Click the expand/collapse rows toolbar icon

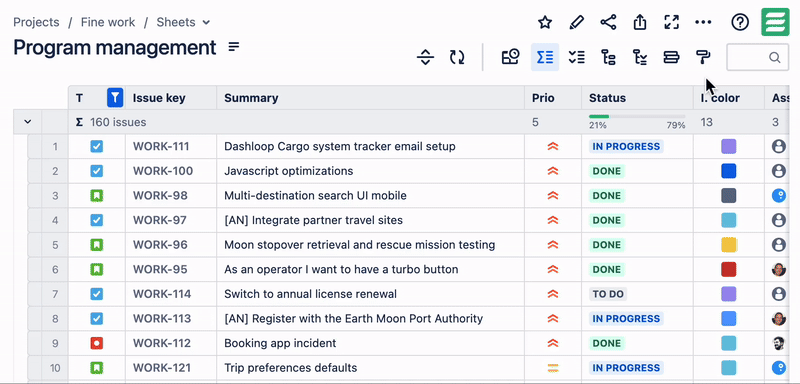coord(426,57)
